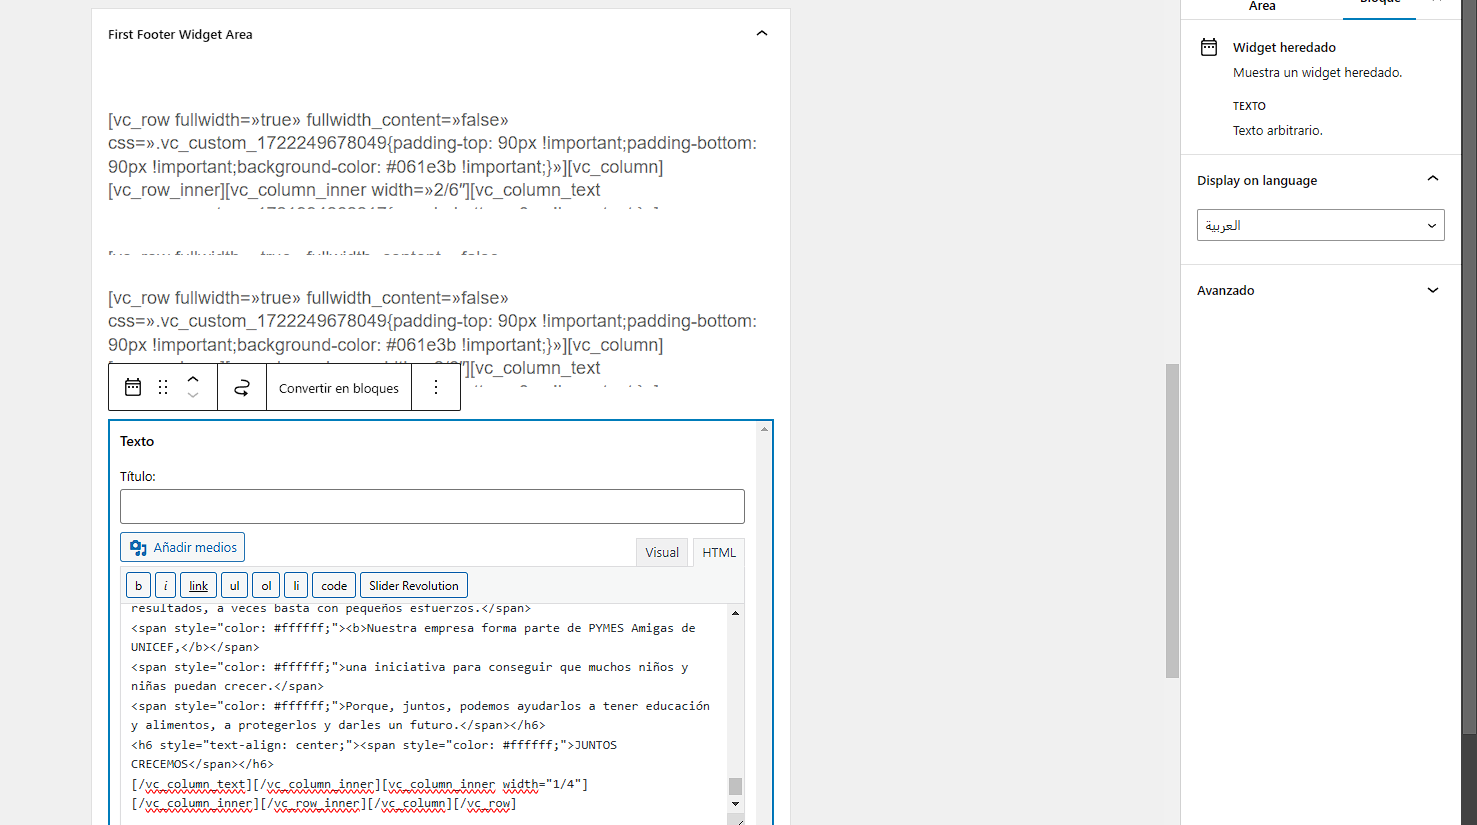Collapse First Footer Widget Area panel

(x=762, y=34)
